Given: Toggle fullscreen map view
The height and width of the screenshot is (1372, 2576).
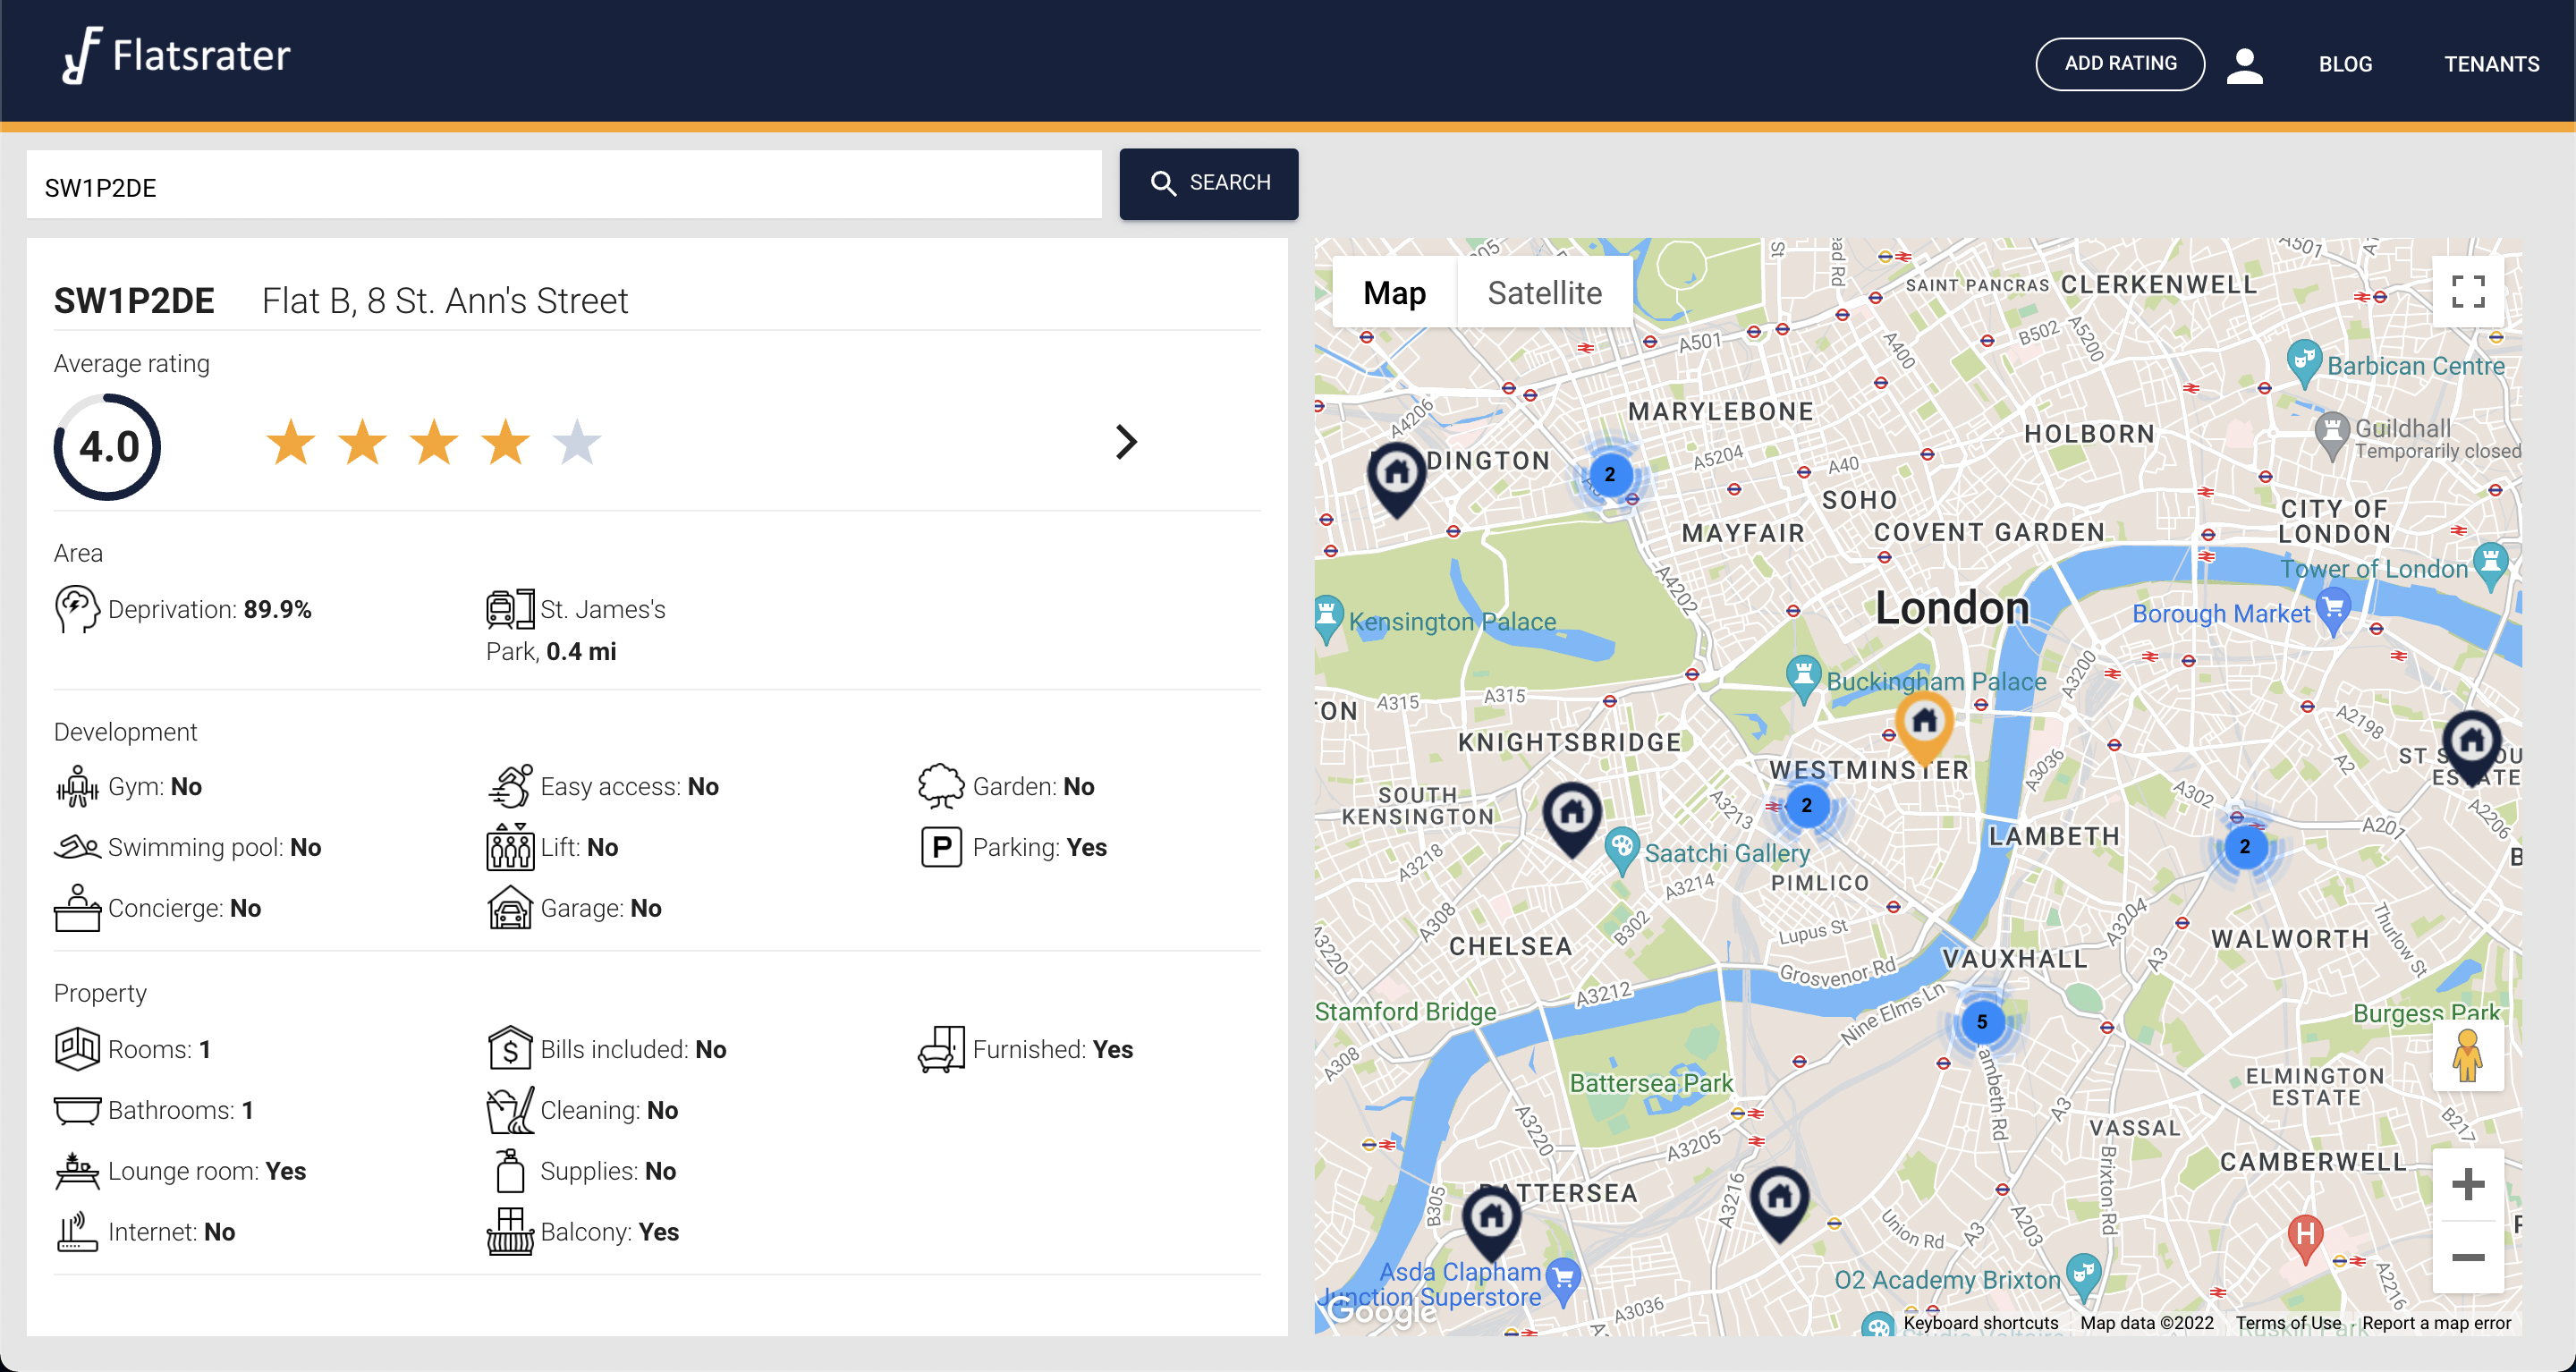Looking at the screenshot, I should 2468,292.
